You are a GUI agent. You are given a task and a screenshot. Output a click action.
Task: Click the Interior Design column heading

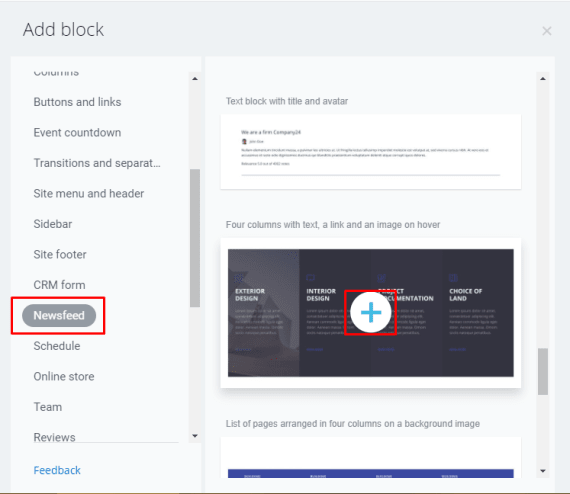coord(321,295)
